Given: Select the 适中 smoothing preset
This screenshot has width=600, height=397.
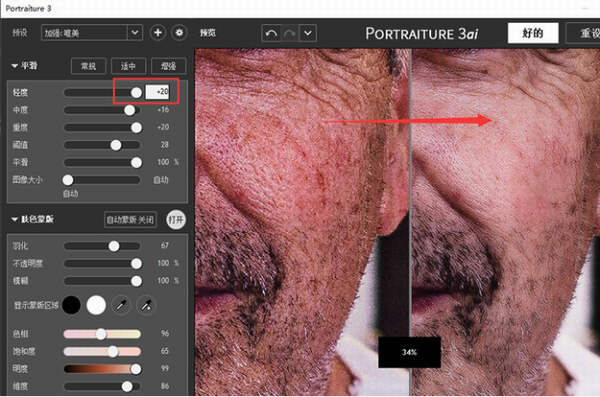Looking at the screenshot, I should tap(128, 66).
